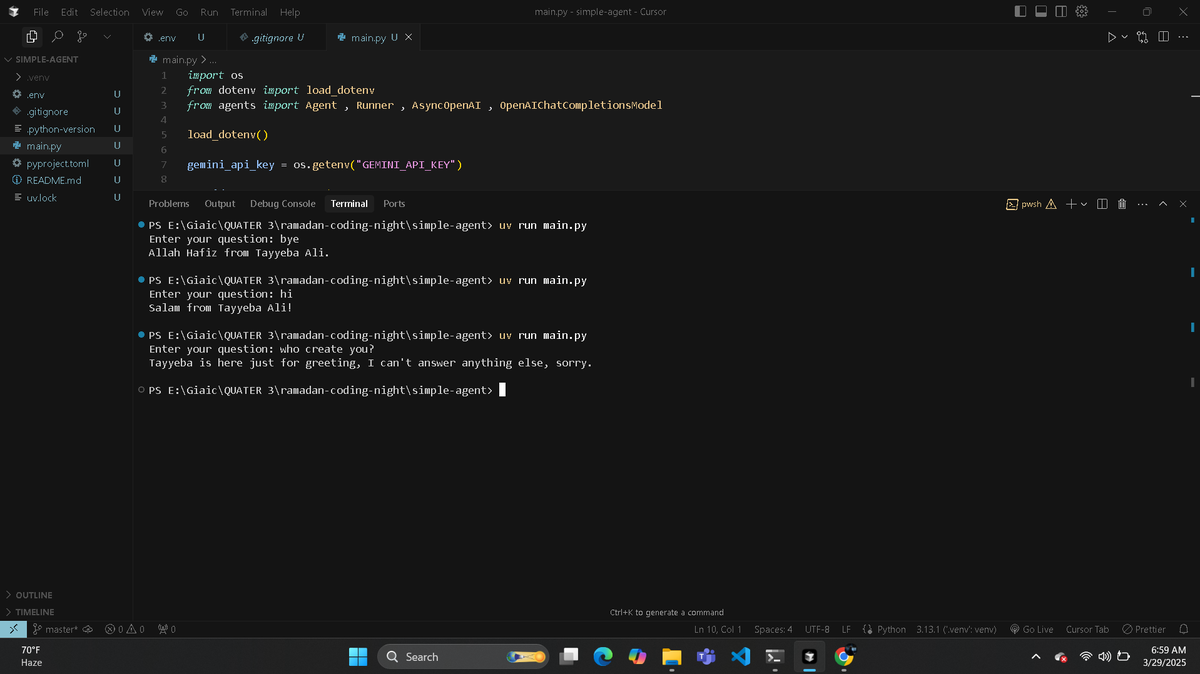Viewport: 1200px width, 674px height.
Task: Open editor more actions ellipsis
Action: tap(1183, 37)
